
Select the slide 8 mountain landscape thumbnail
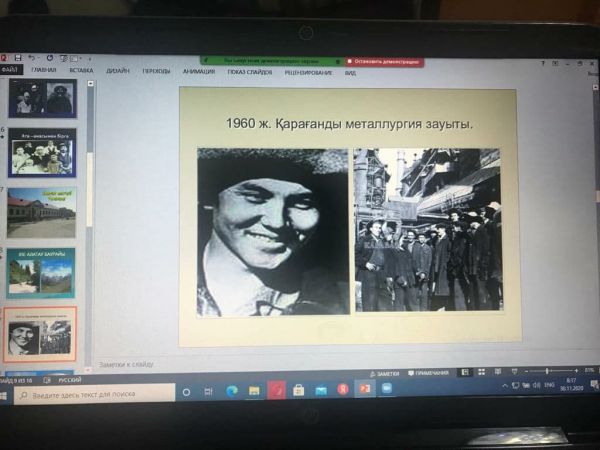[x=41, y=272]
